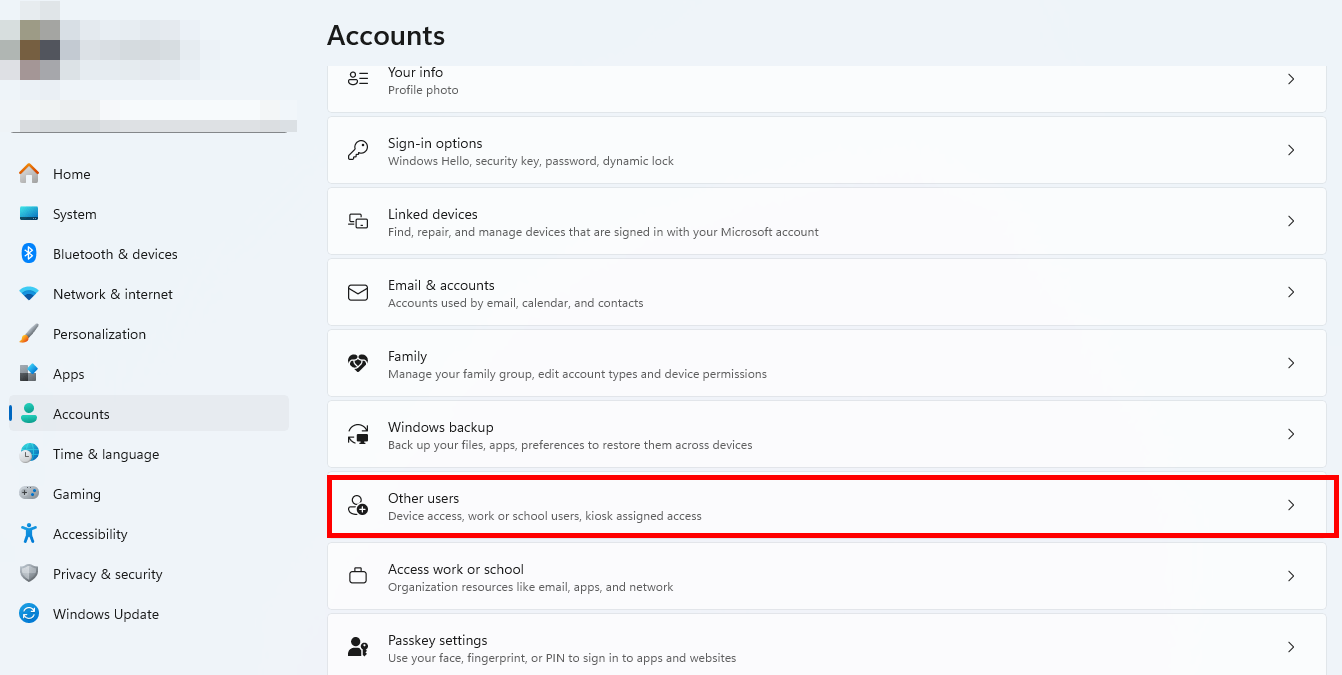Open the Email & accounts title
1342x675 pixels.
click(x=441, y=285)
